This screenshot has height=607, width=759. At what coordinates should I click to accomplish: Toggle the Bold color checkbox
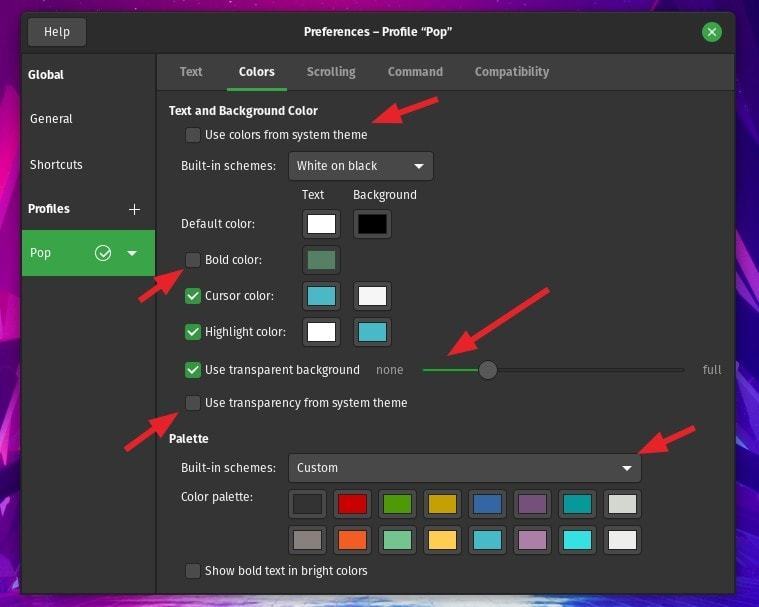coord(193,260)
